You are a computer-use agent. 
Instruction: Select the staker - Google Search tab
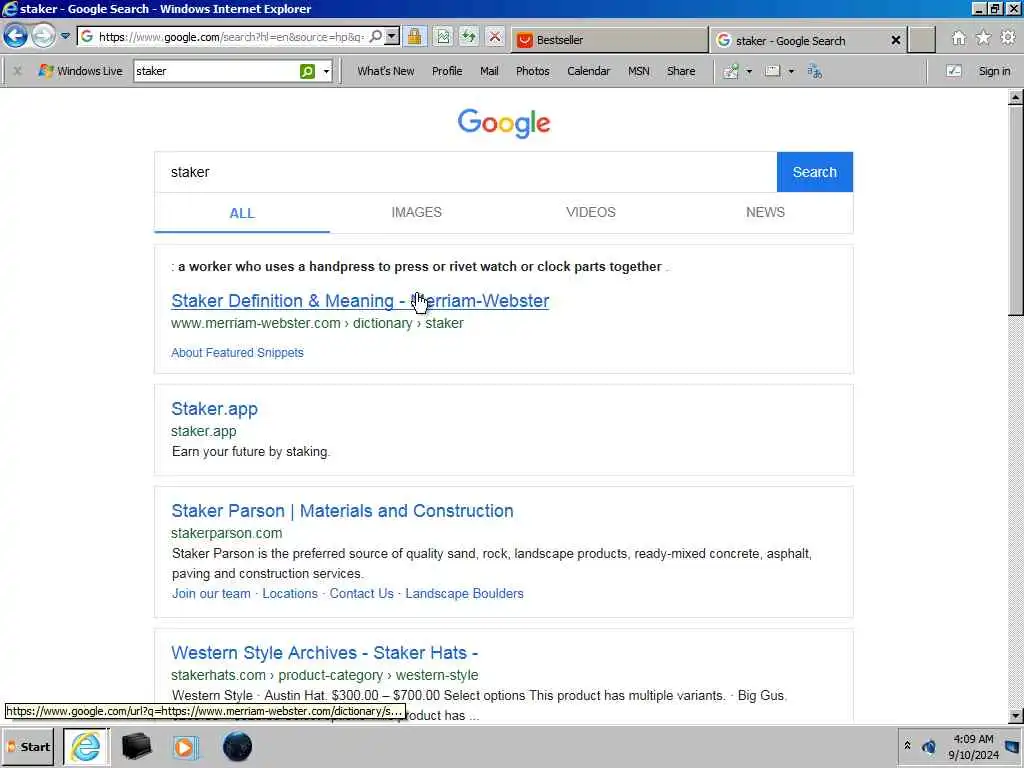[x=801, y=40]
